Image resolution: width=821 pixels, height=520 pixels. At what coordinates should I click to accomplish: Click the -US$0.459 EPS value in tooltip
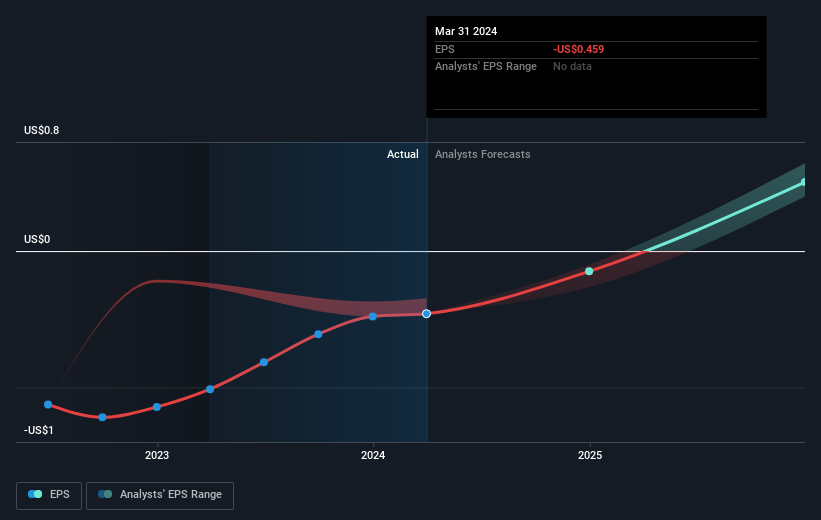pyautogui.click(x=579, y=49)
